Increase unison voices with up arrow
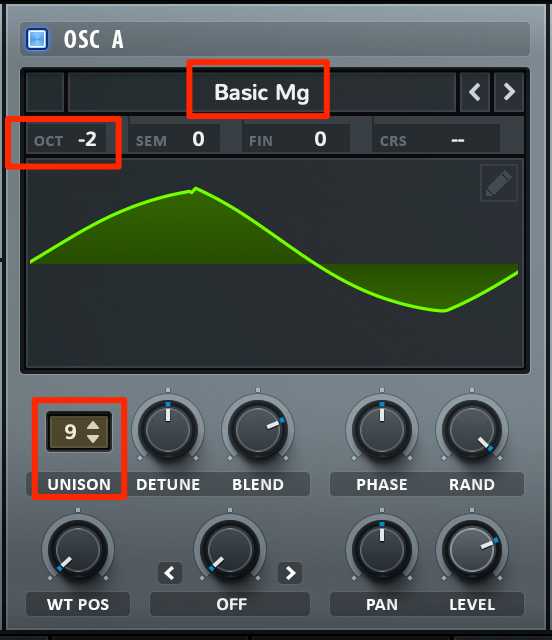The height and width of the screenshot is (640, 552). click(93, 425)
